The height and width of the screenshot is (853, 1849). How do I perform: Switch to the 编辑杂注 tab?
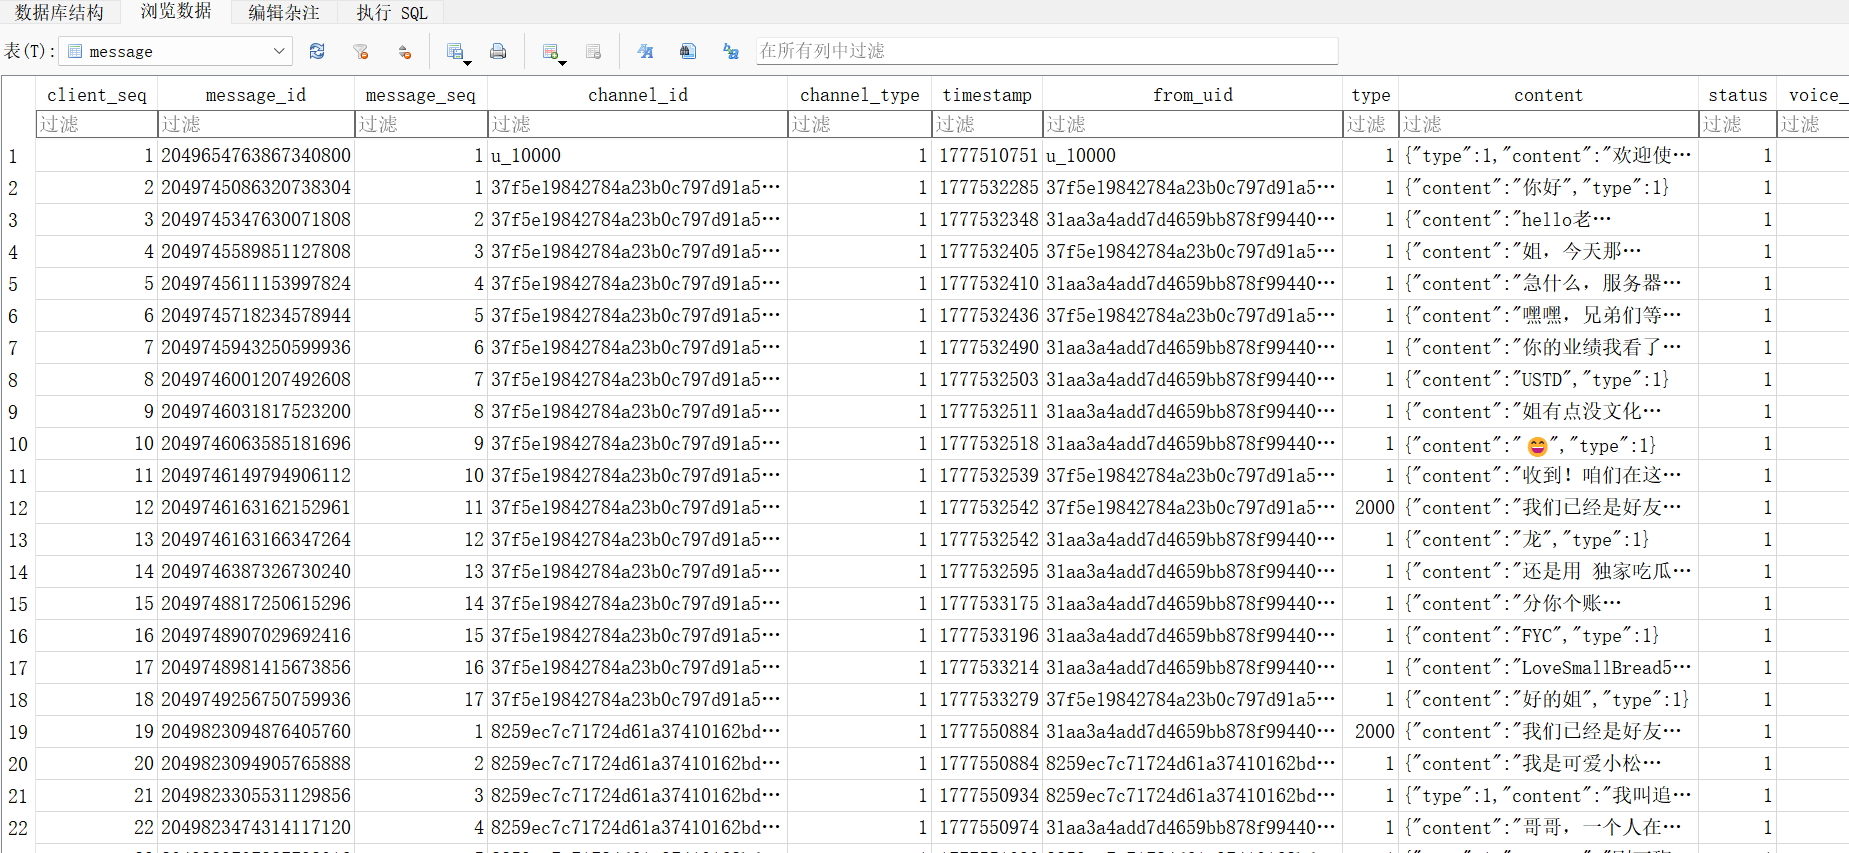(284, 12)
